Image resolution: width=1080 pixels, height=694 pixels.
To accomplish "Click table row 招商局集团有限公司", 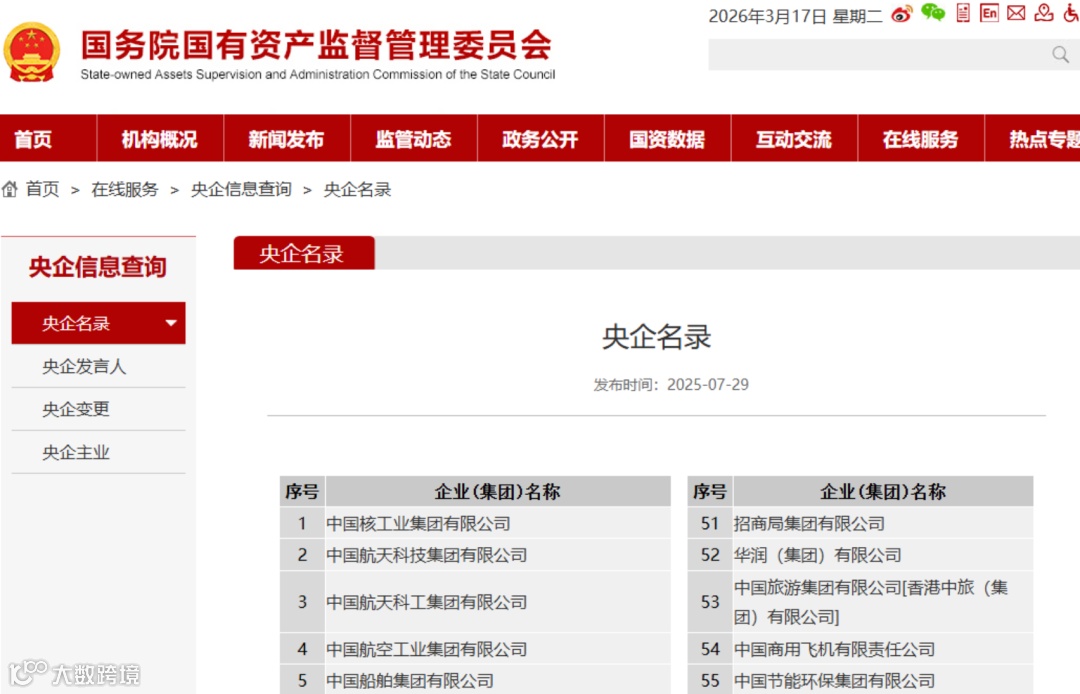I will click(x=860, y=523).
